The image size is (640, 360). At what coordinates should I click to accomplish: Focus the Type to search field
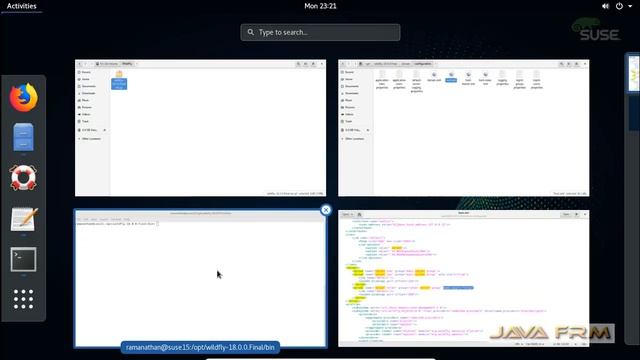pos(320,32)
